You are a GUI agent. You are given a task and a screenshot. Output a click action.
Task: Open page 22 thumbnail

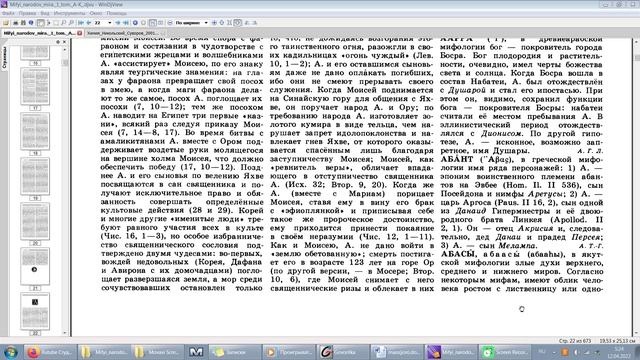35,311
